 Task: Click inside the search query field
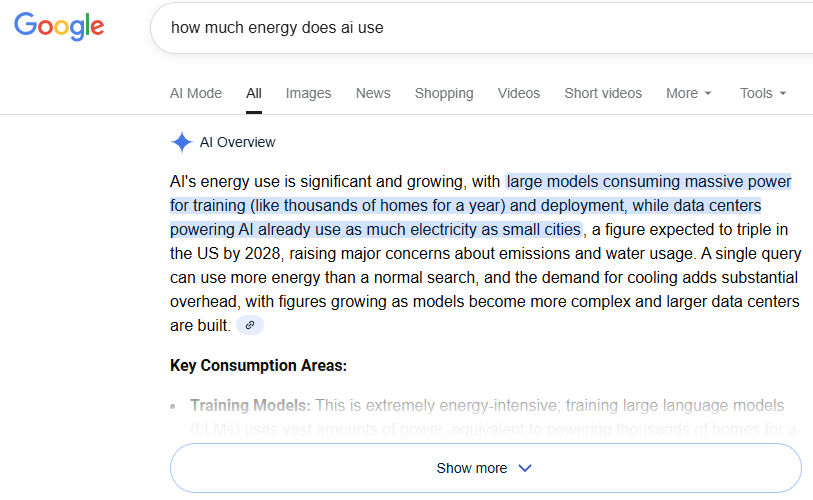click(450, 28)
